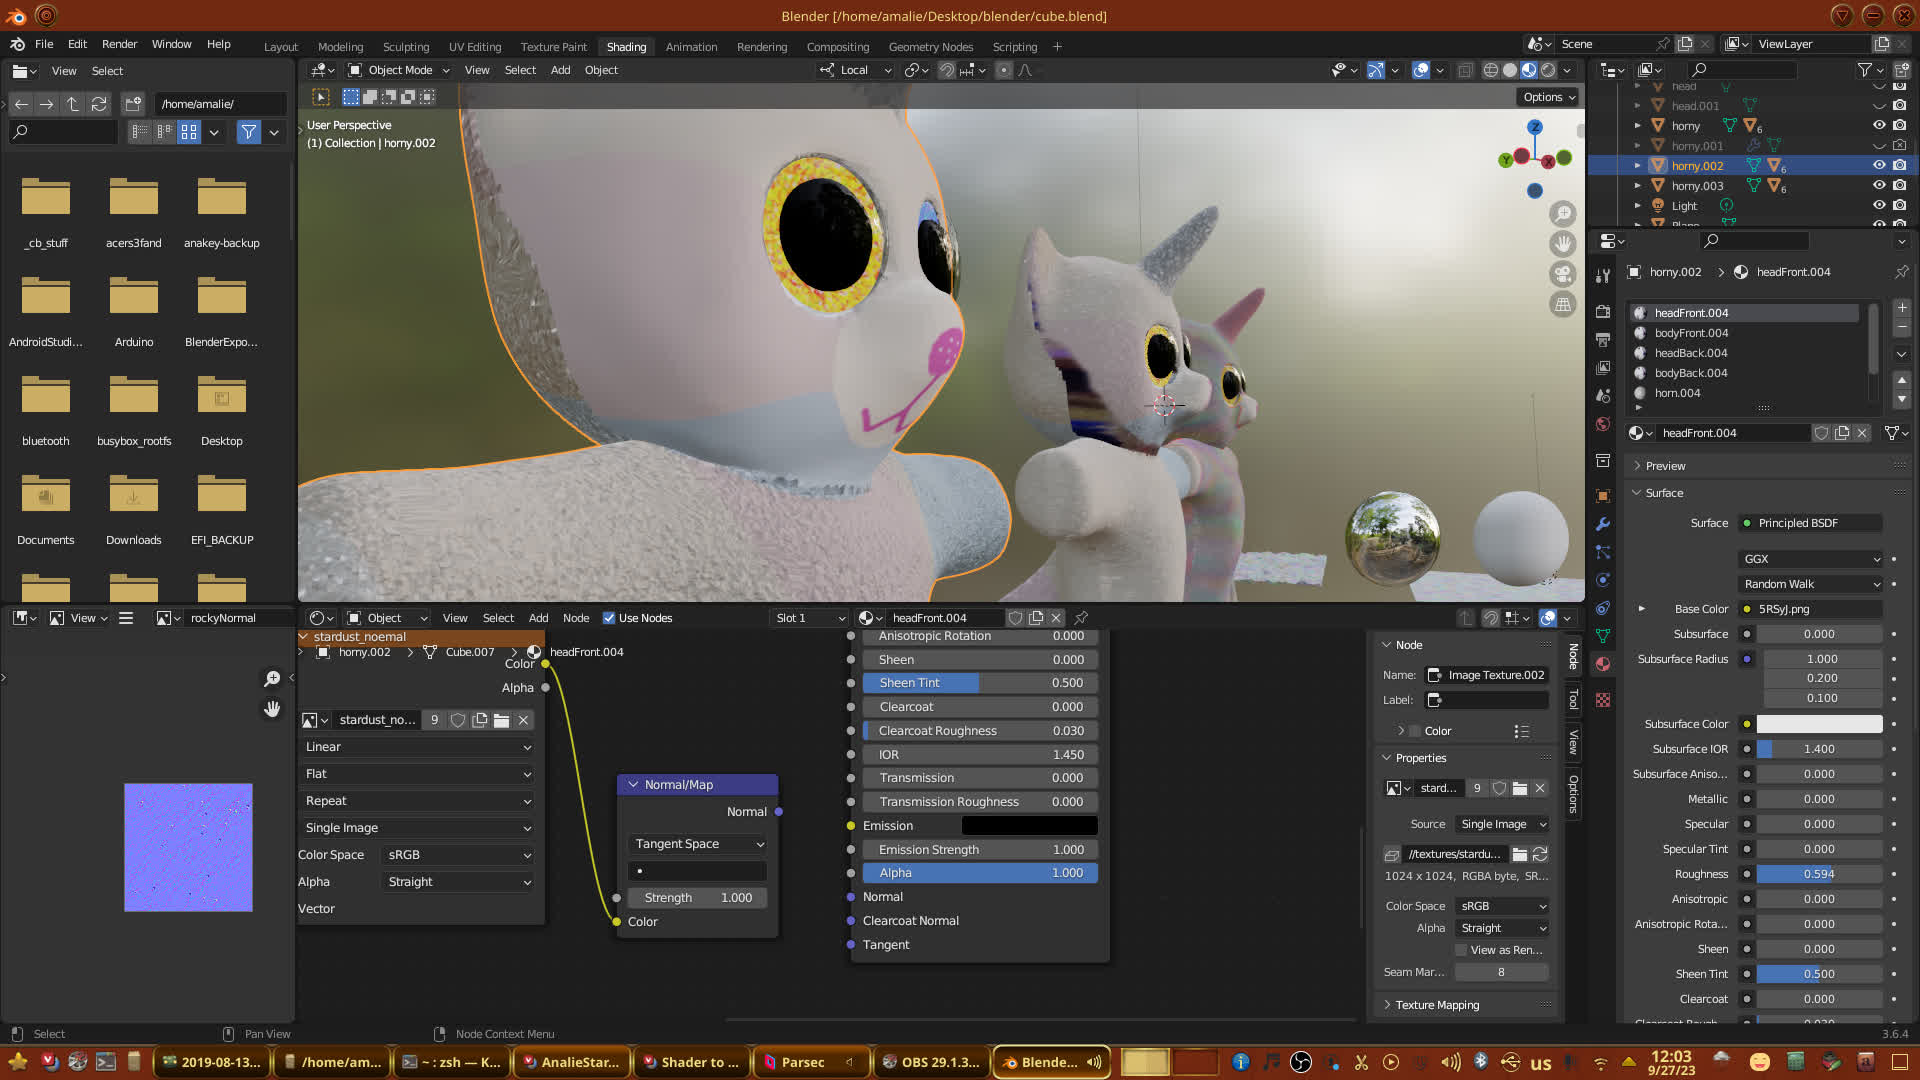Hide horny.002 in viewport via eye icon
Image resolution: width=1920 pixels, height=1080 pixels.
click(x=1879, y=166)
